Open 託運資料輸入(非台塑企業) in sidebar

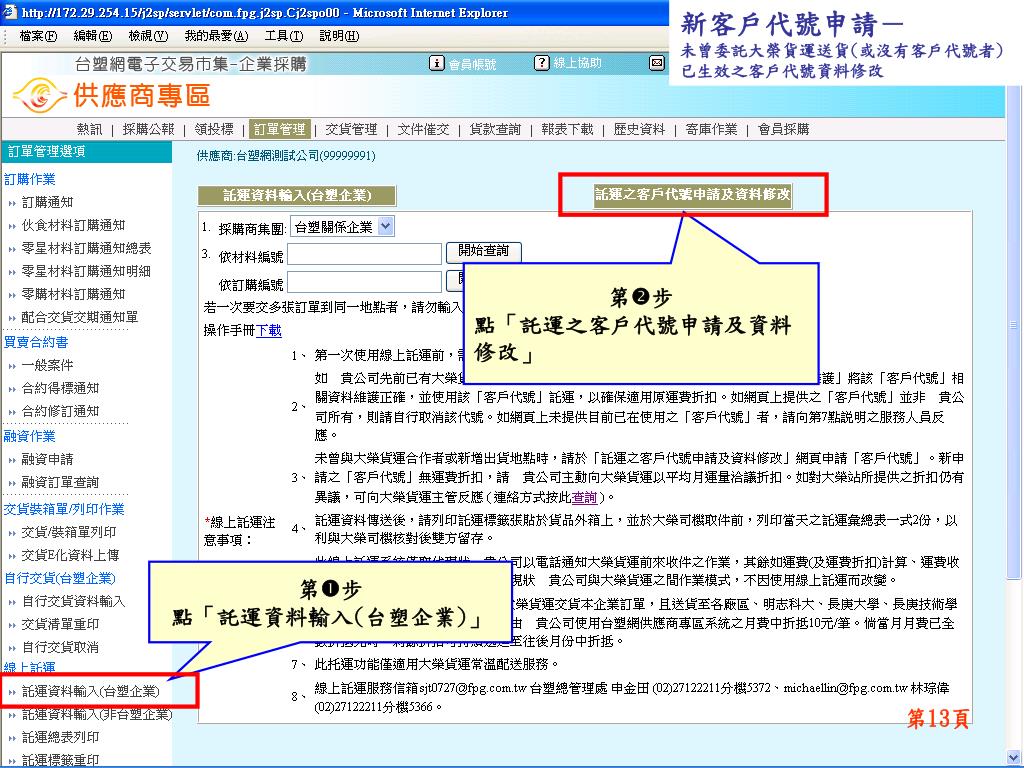[x=97, y=714]
